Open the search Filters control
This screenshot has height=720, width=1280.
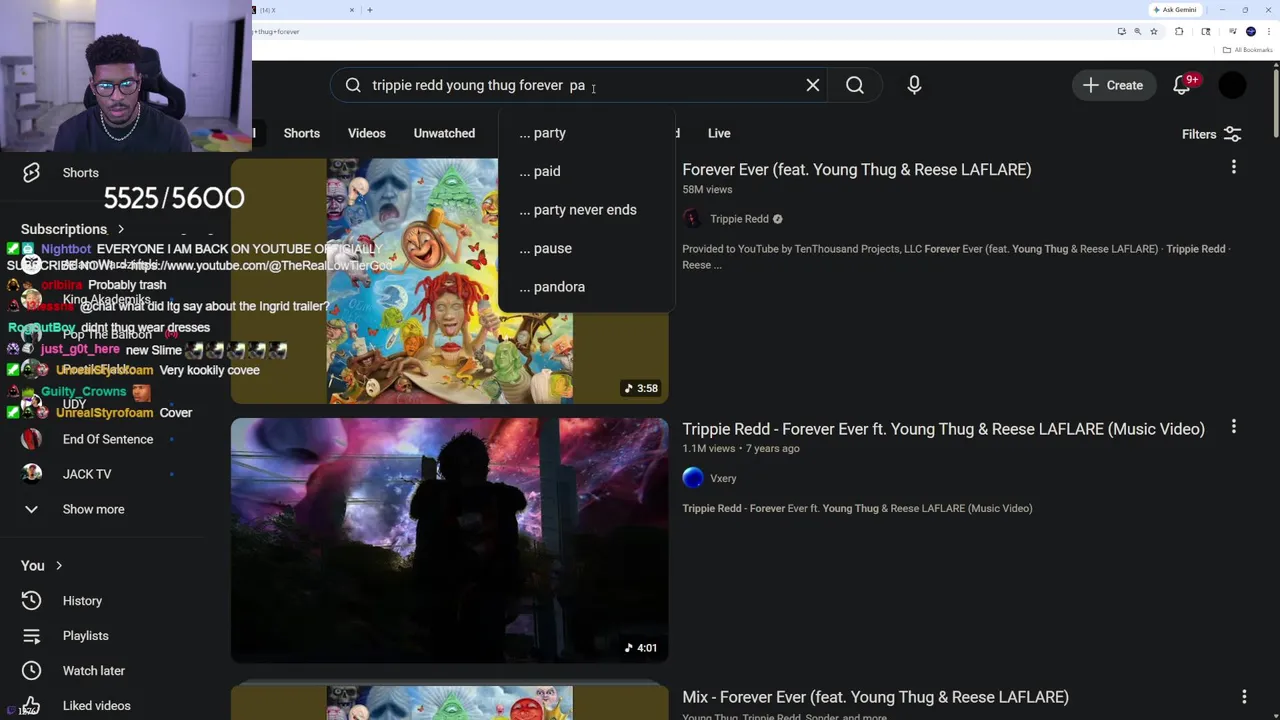[1211, 134]
